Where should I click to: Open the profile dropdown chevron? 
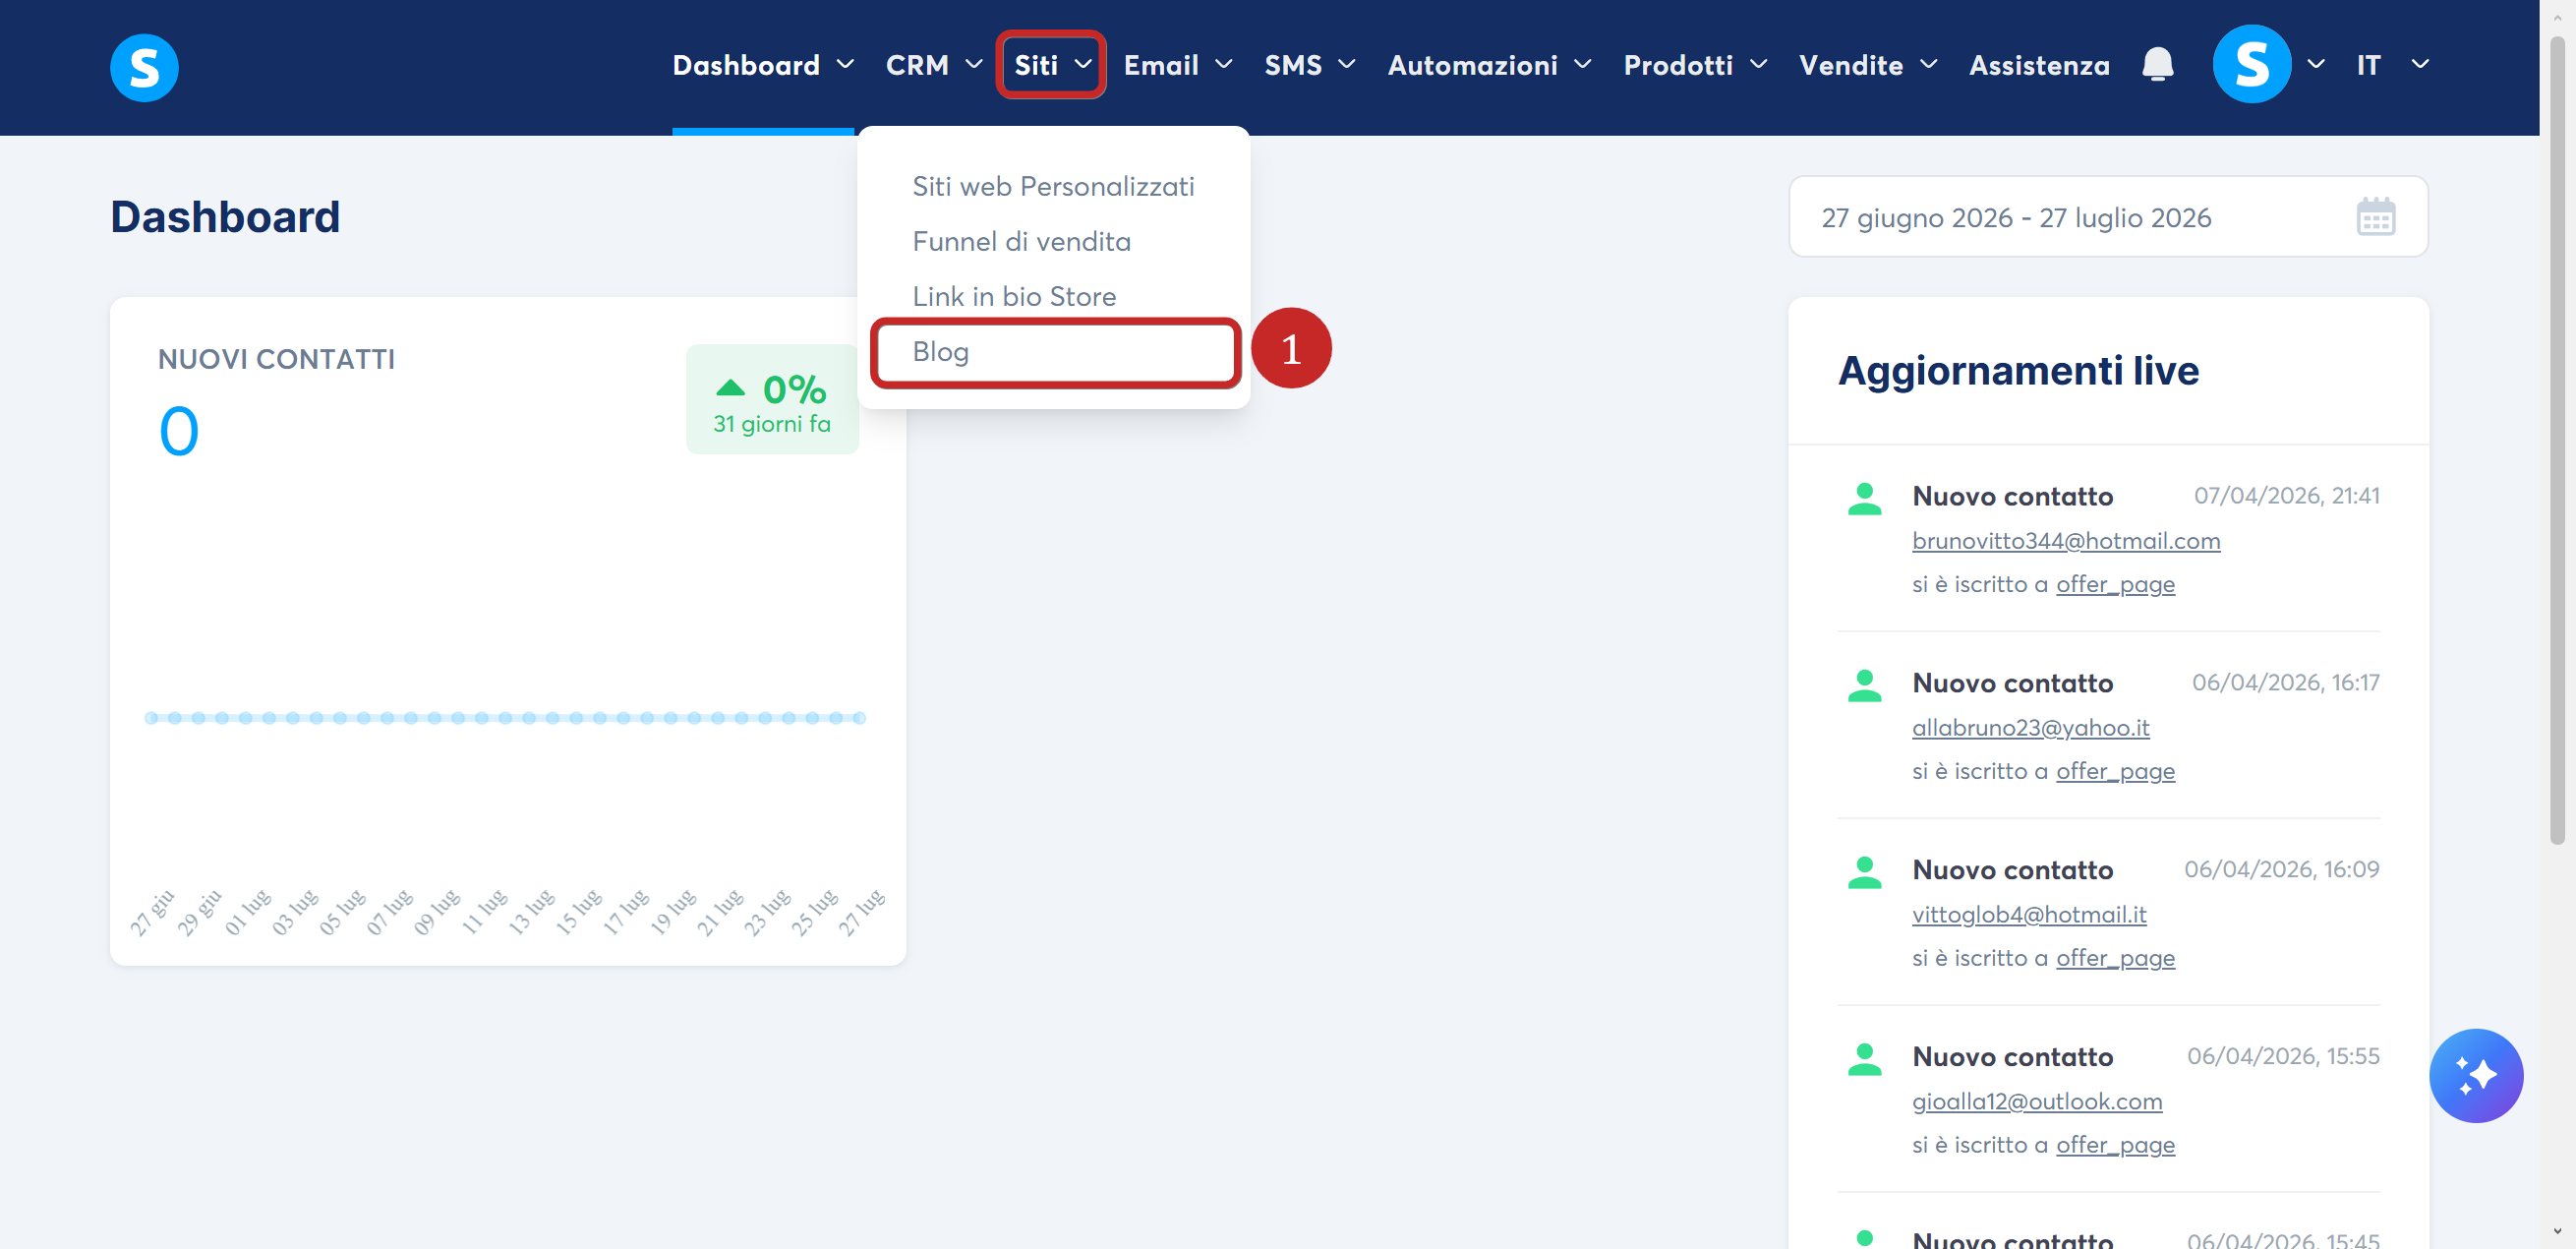click(x=2316, y=65)
